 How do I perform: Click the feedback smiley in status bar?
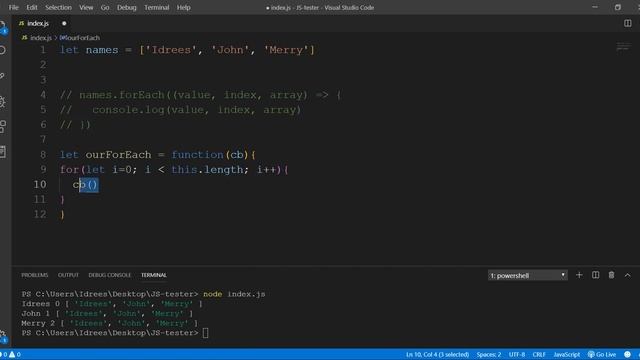click(x=627, y=354)
